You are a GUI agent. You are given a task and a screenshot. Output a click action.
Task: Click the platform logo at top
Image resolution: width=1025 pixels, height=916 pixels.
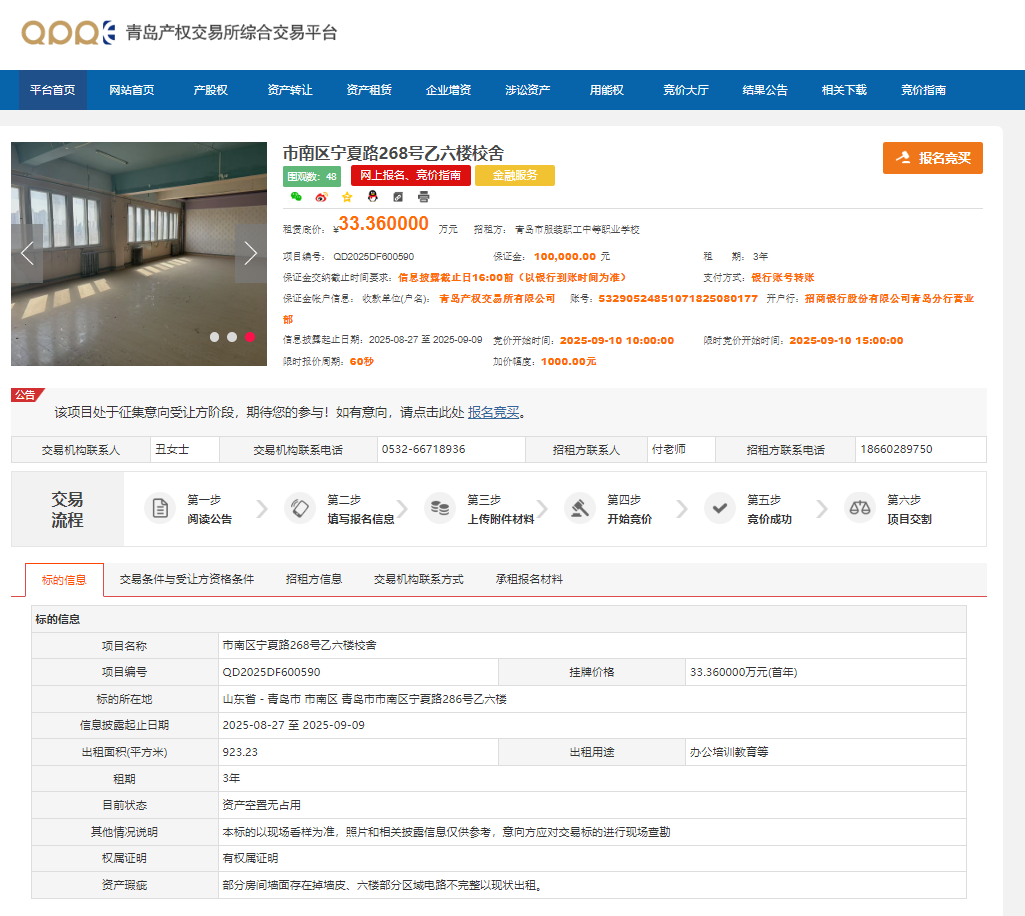point(179,32)
